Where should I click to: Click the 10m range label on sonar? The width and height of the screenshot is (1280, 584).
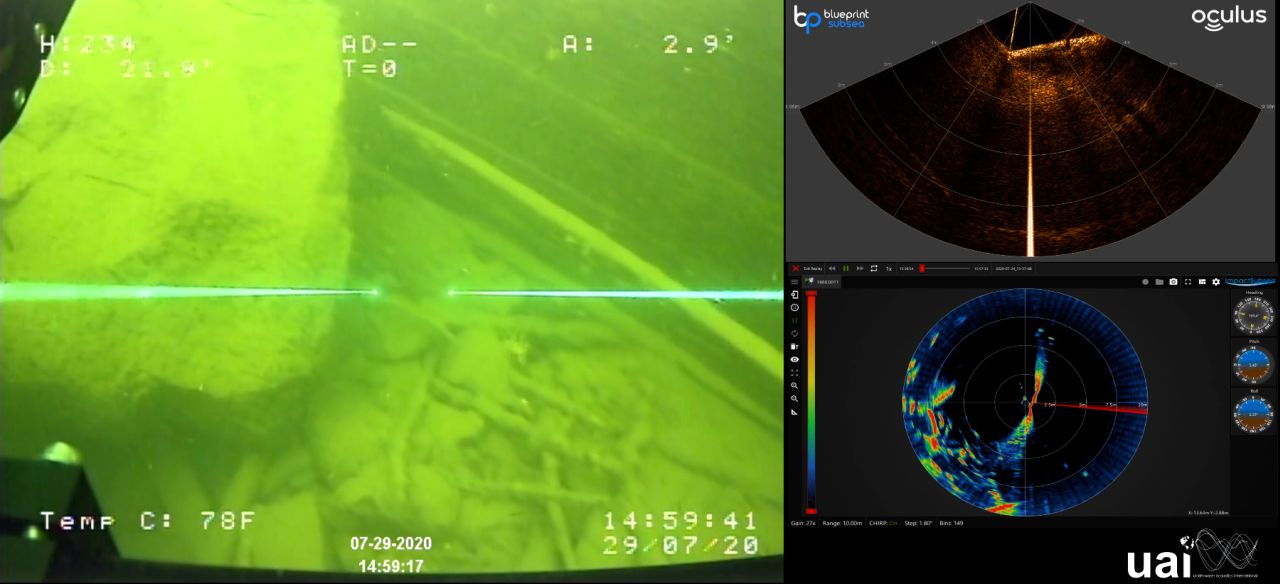tap(1141, 406)
